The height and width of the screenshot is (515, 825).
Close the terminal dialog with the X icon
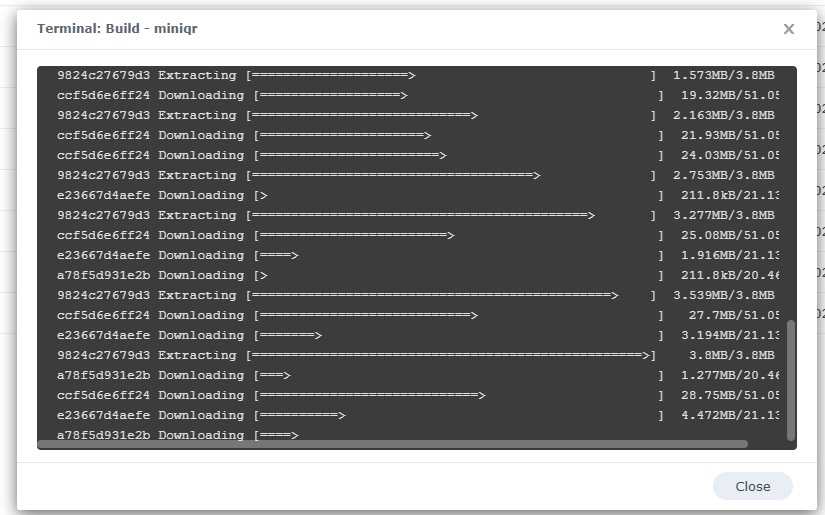click(788, 29)
